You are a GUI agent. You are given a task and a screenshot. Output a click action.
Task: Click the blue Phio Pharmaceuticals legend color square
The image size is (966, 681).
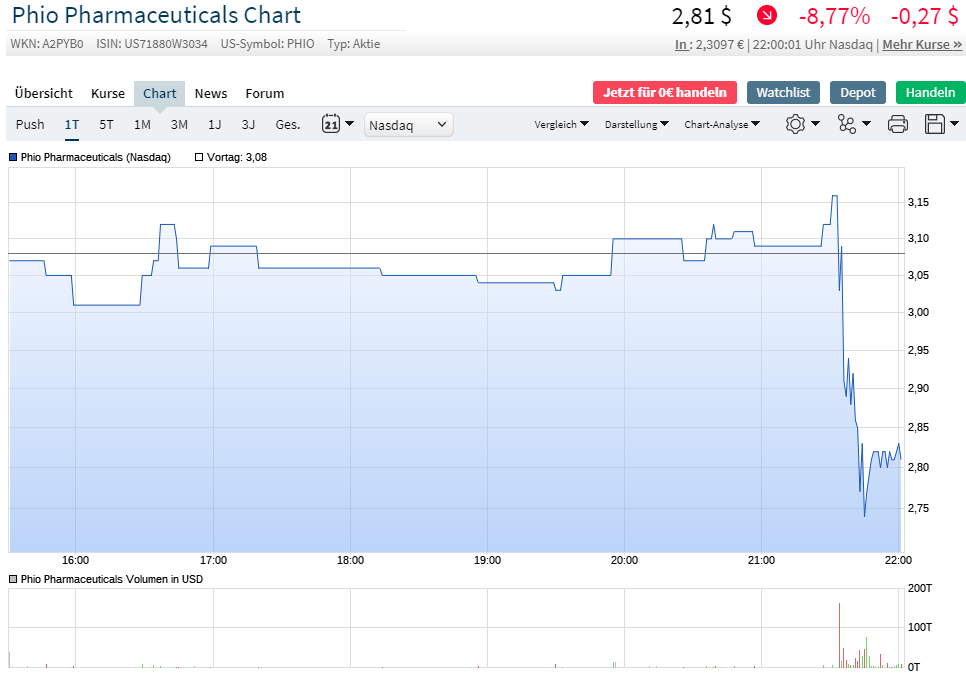pyautogui.click(x=12, y=157)
